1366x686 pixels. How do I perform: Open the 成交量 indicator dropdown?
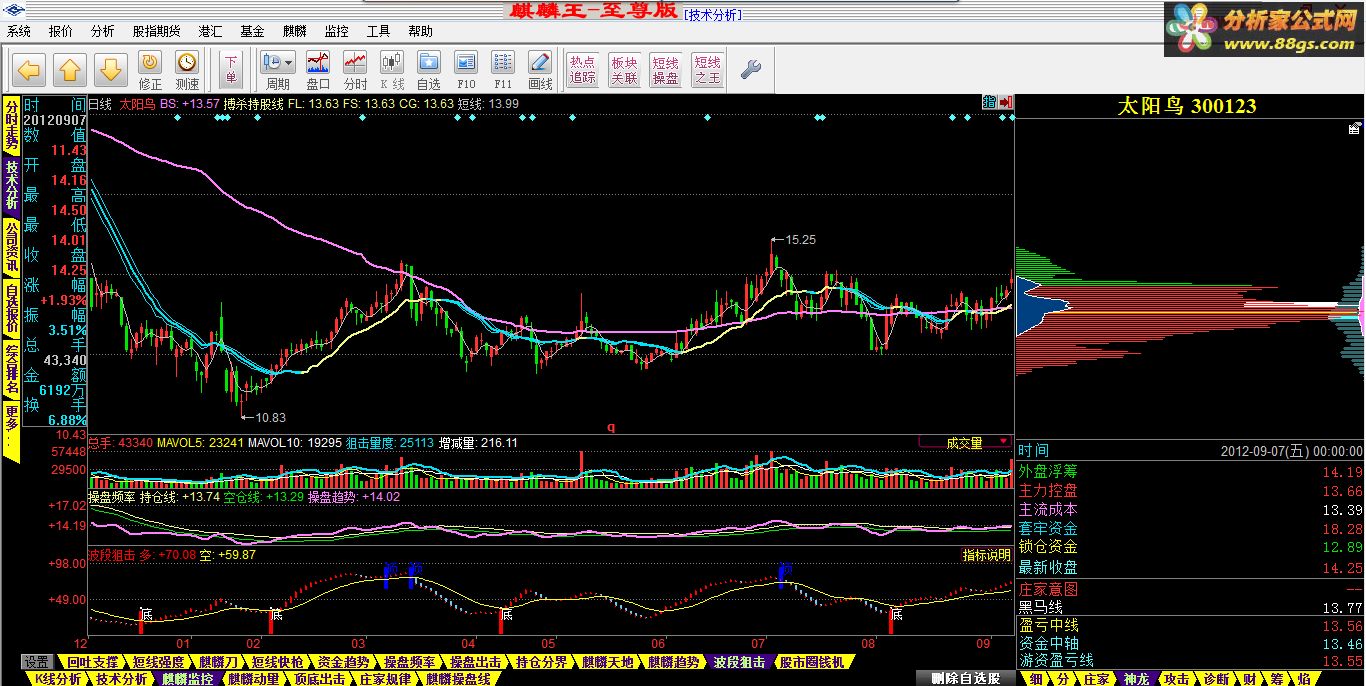(965, 442)
